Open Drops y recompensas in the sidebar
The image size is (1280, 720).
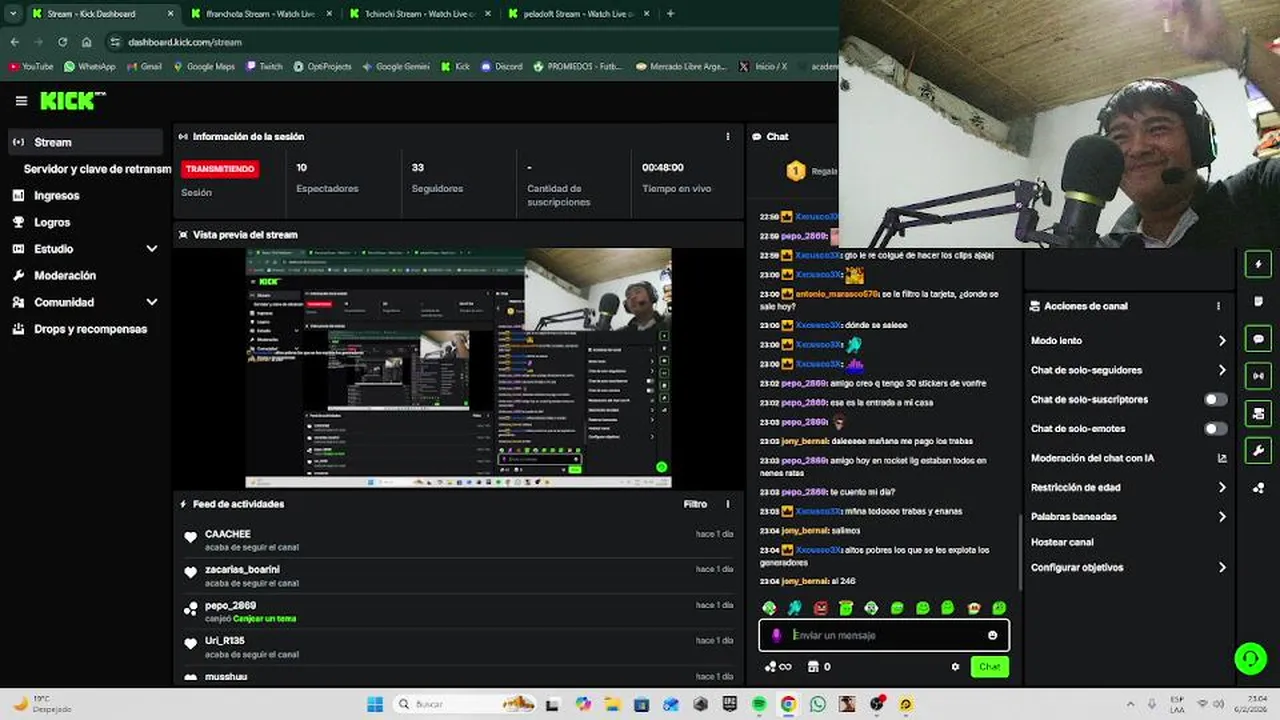[85, 329]
